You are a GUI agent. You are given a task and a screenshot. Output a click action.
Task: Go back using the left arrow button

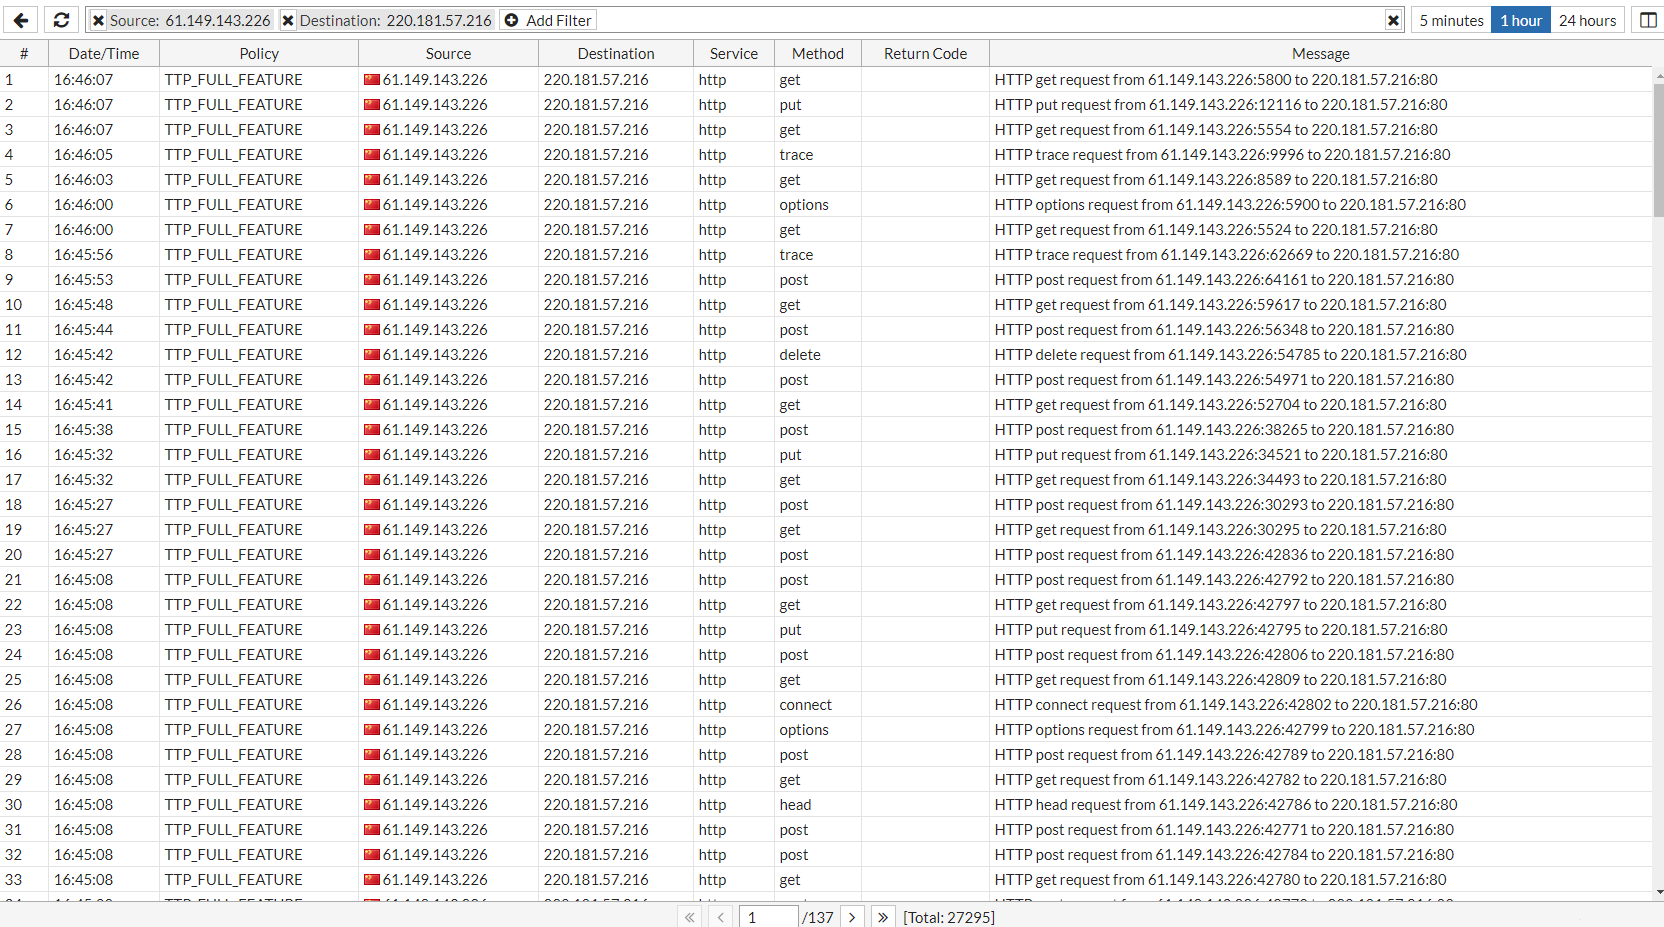coord(21,20)
